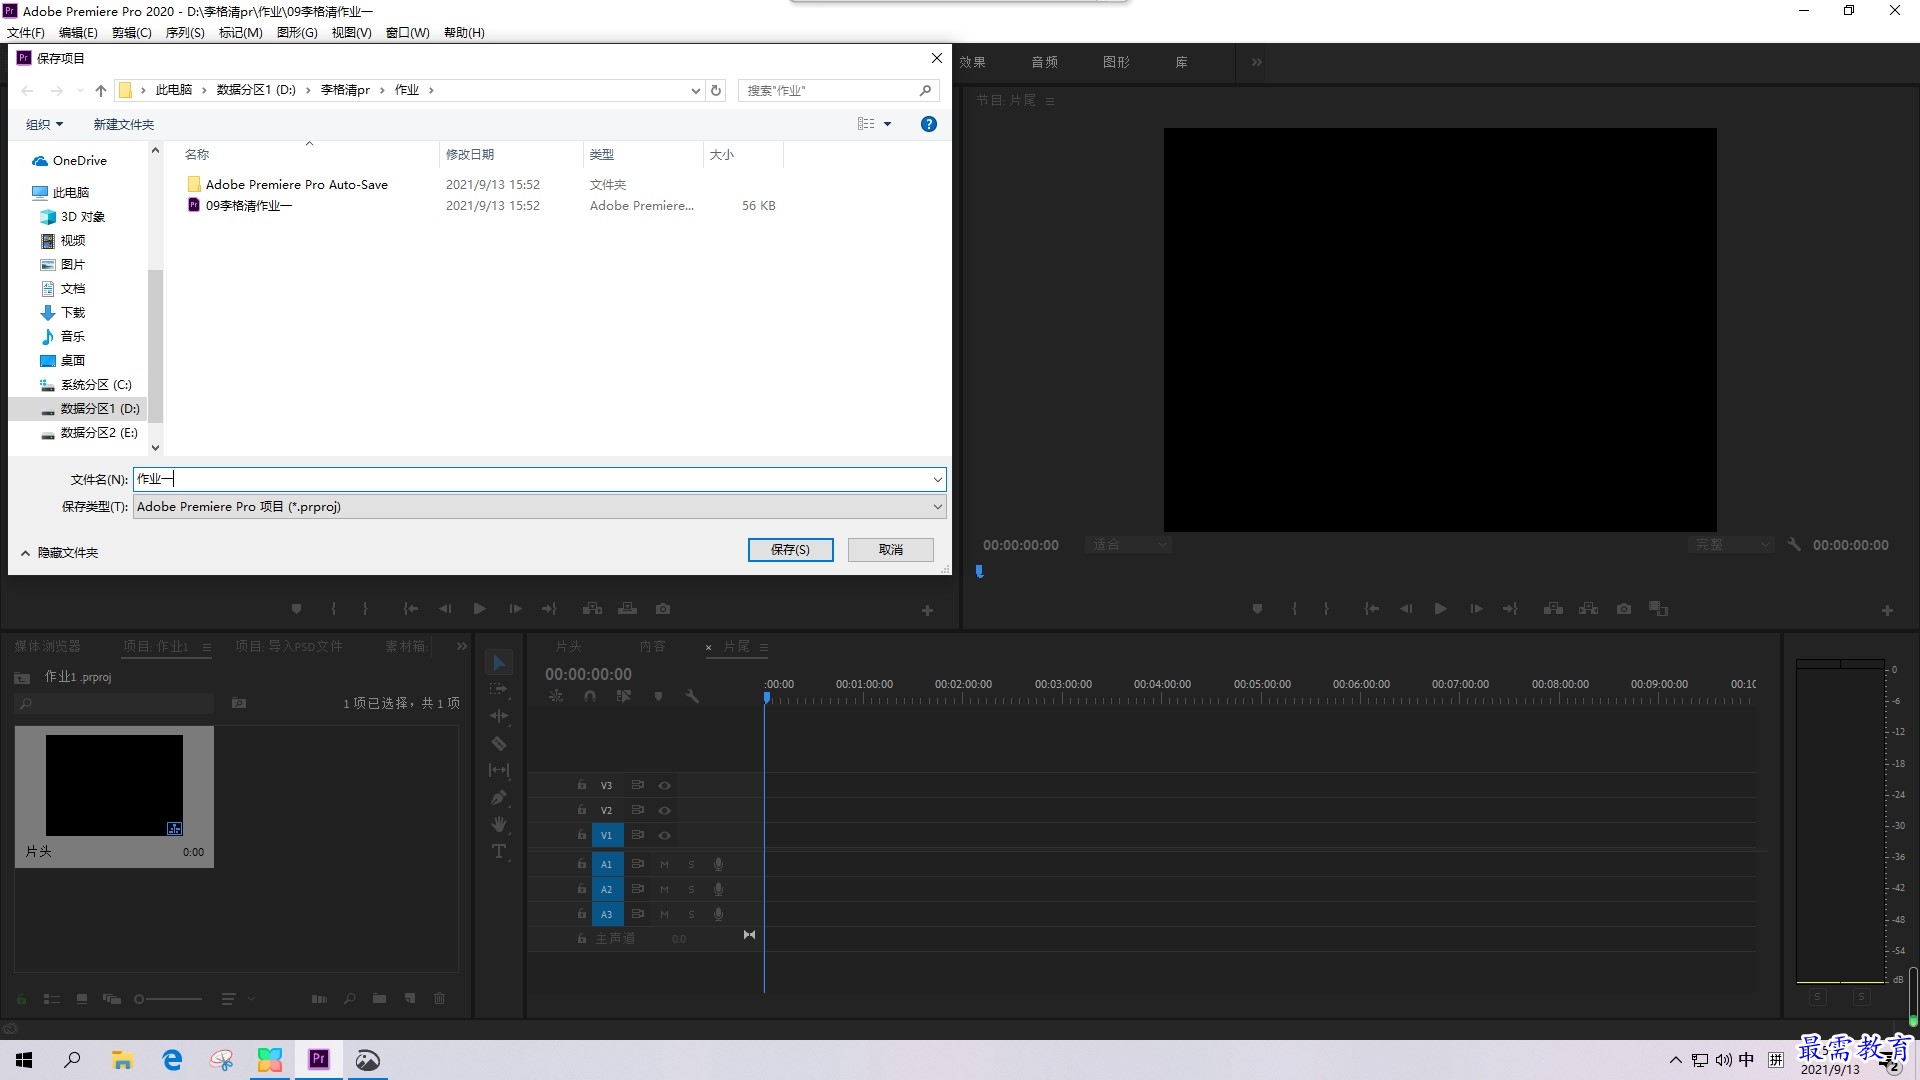The width and height of the screenshot is (1920, 1080).
Task: Open Program playback resolution dropdown
Action: point(1730,545)
